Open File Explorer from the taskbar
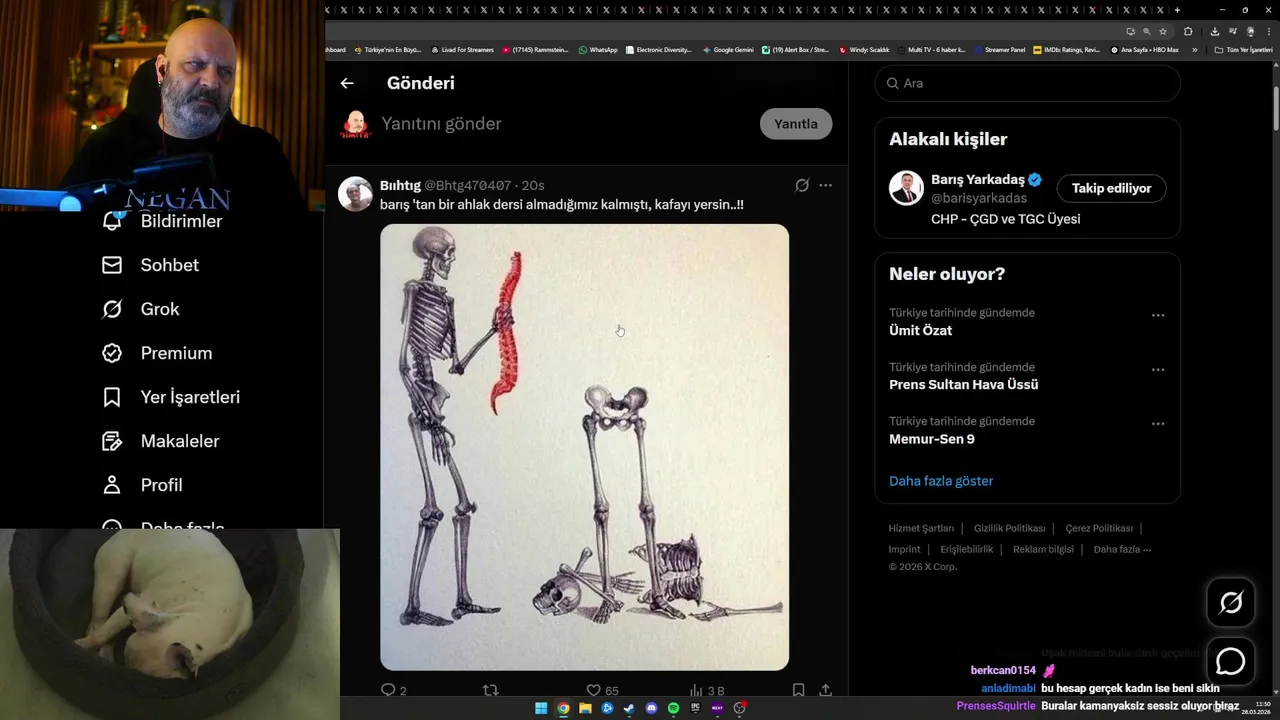Screen dimensions: 1280x720 point(585,708)
